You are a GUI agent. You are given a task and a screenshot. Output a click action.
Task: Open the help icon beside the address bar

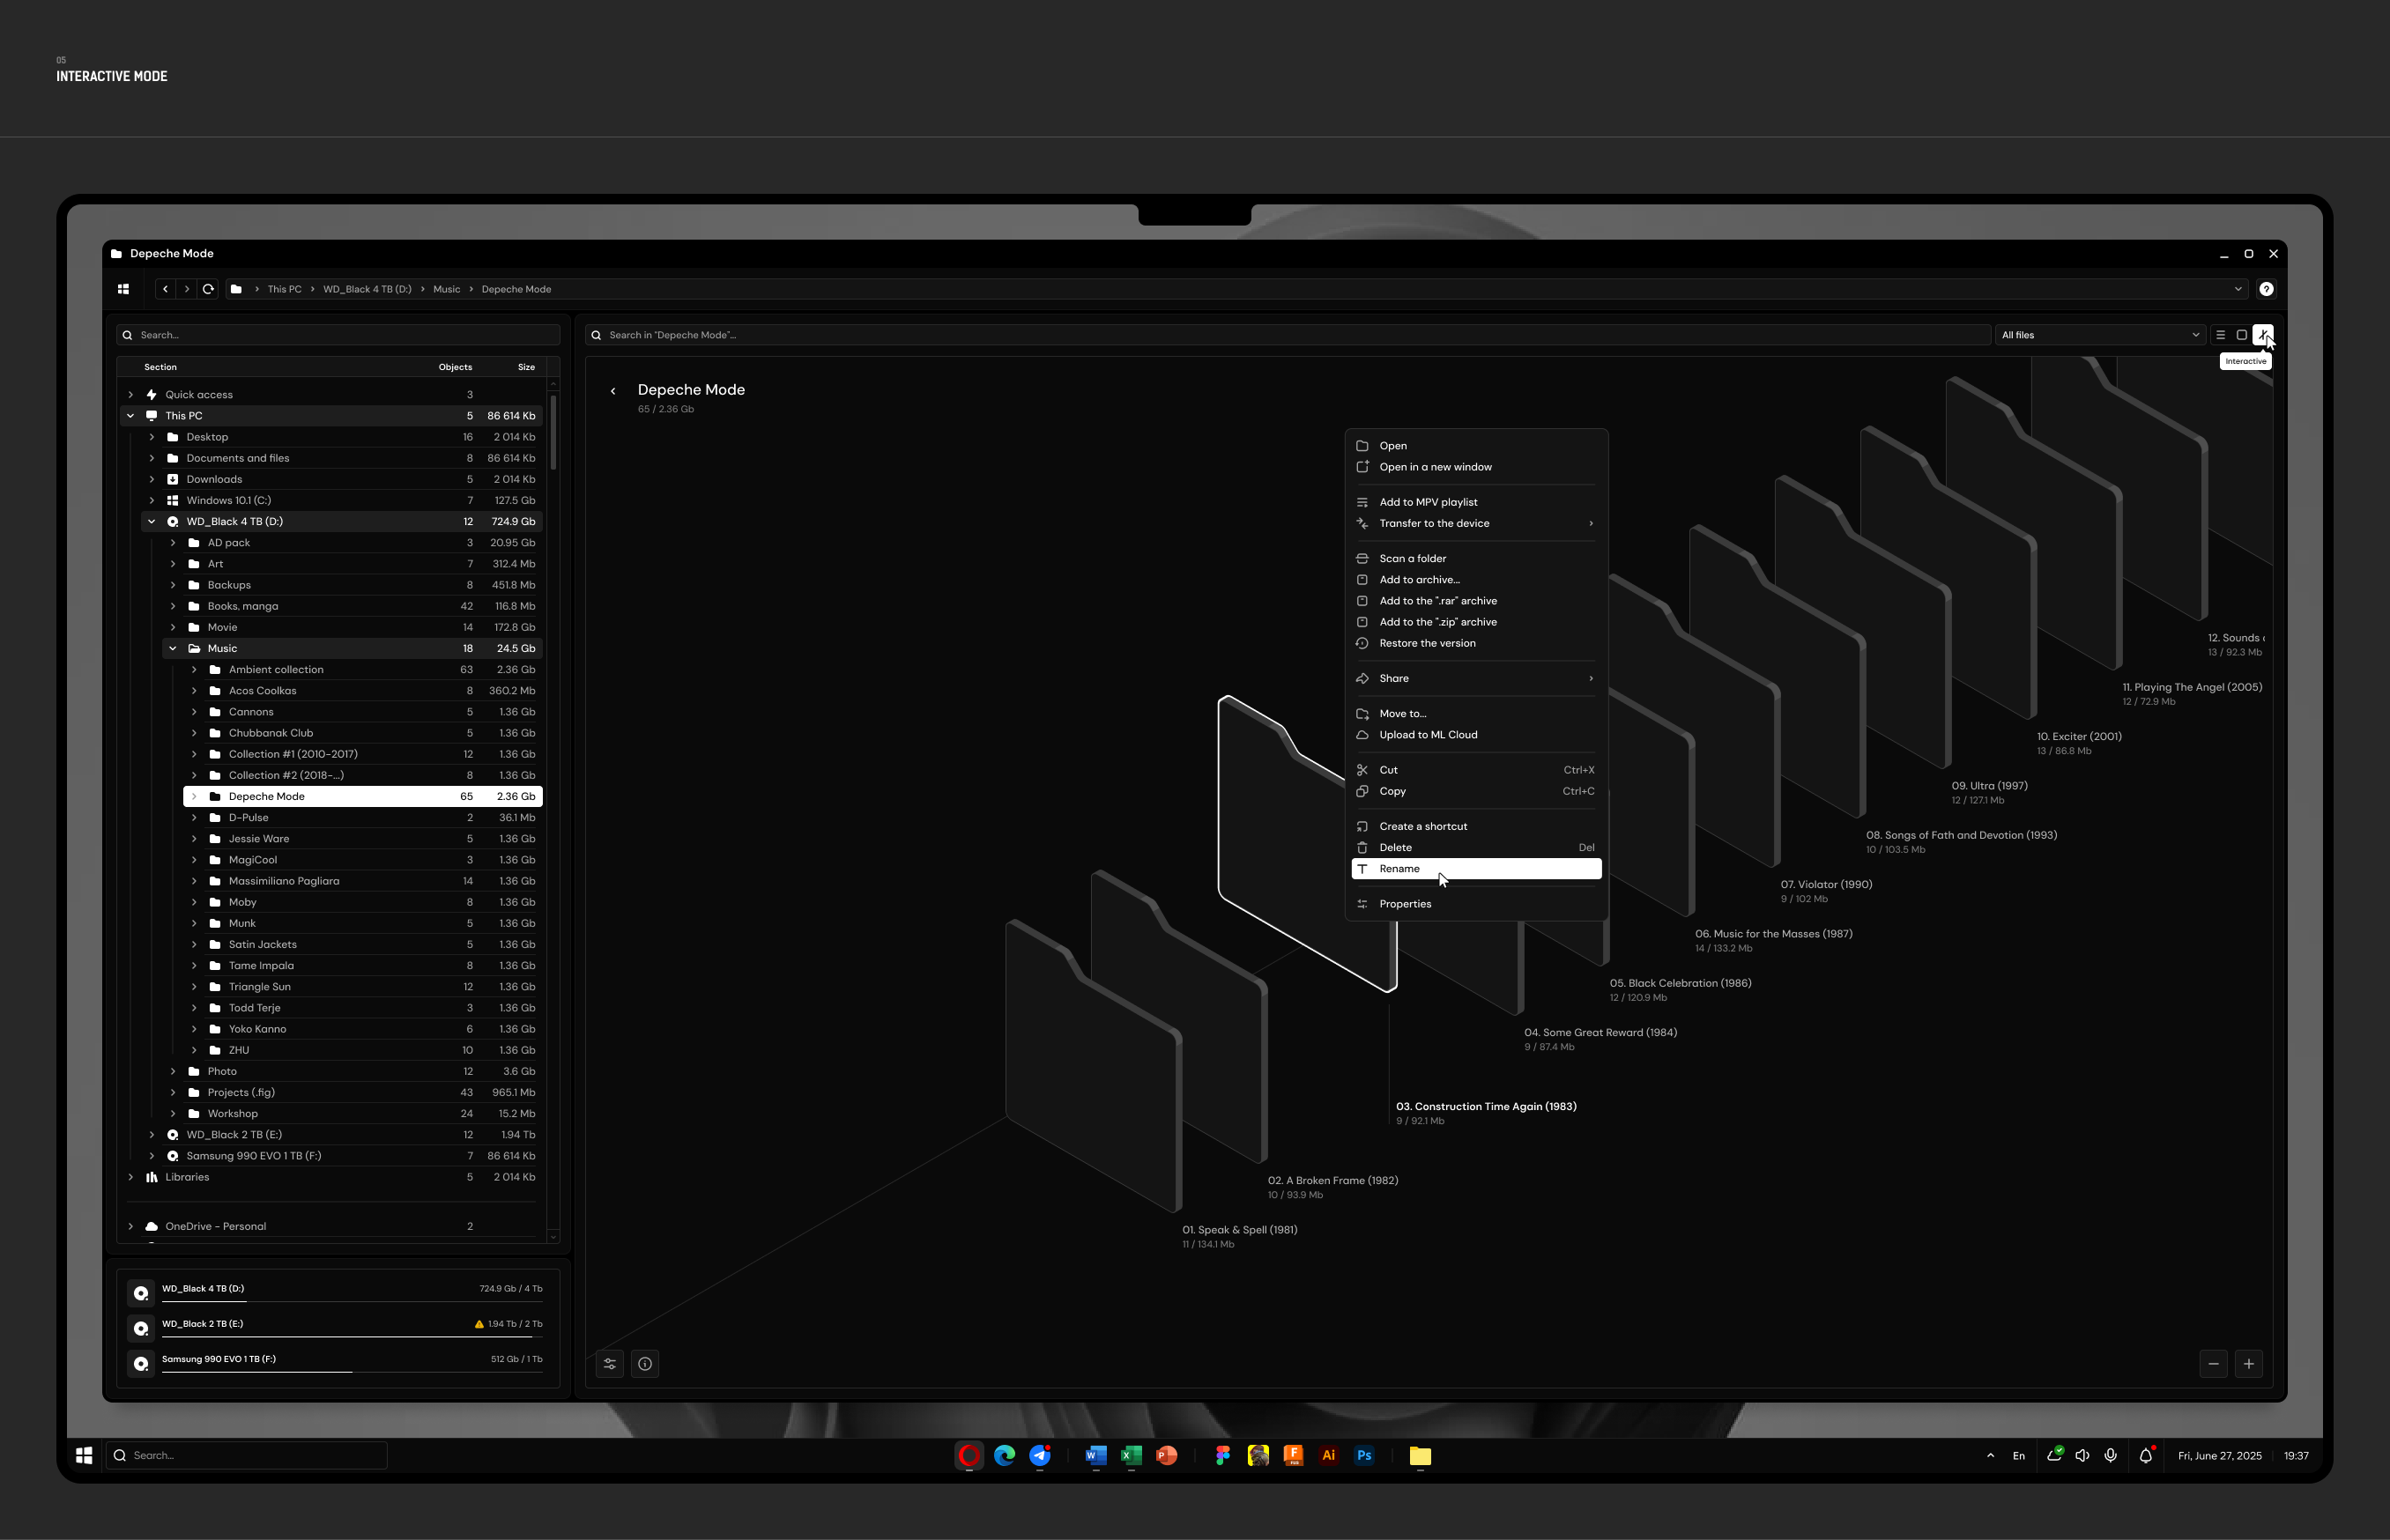click(2266, 289)
